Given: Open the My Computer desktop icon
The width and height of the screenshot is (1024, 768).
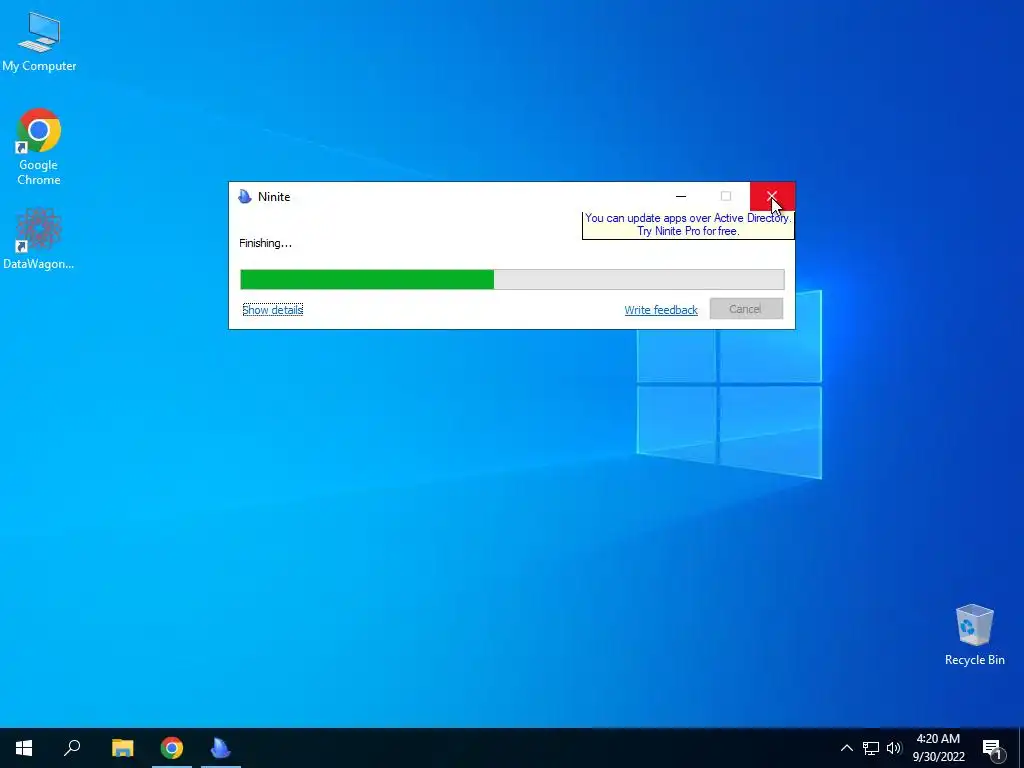Looking at the screenshot, I should pos(39,42).
